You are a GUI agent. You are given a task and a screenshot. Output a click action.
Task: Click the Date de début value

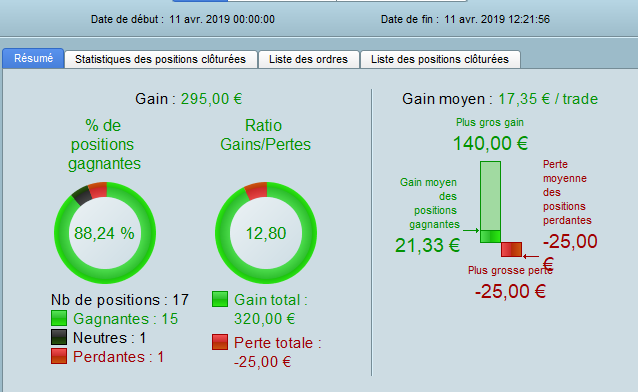222,20
